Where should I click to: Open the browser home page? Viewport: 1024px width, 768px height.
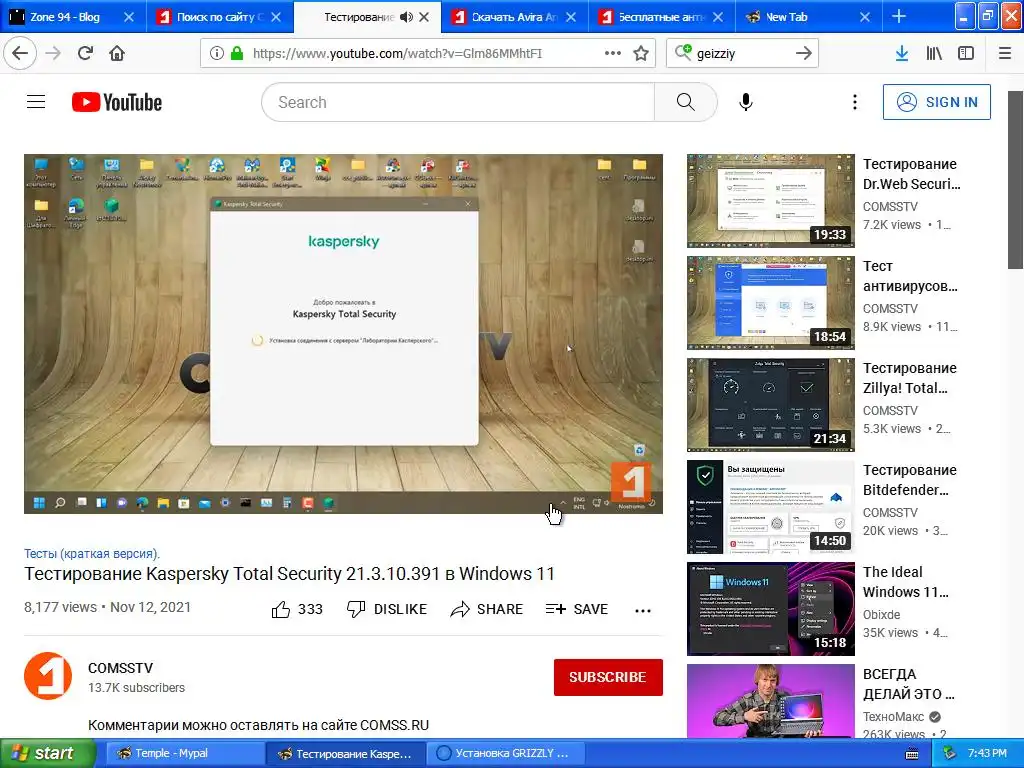tap(117, 54)
